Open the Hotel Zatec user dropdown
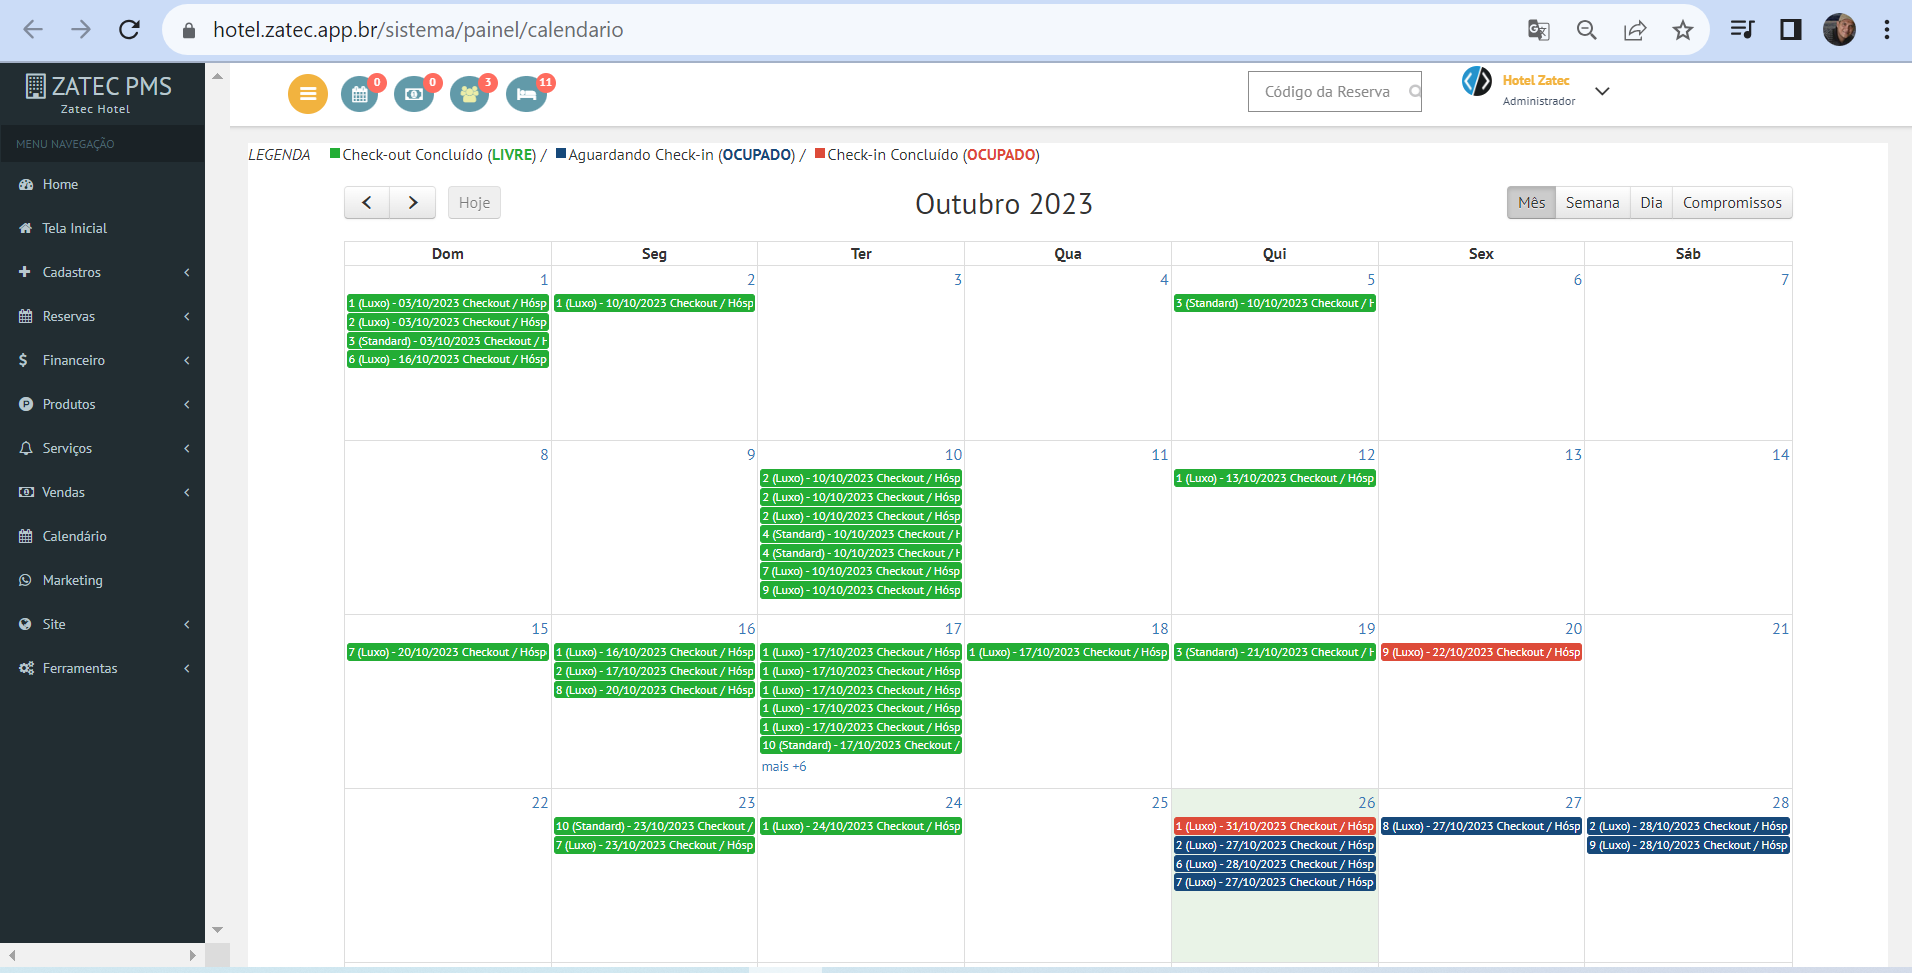Viewport: 1912px width, 973px height. tap(1602, 91)
